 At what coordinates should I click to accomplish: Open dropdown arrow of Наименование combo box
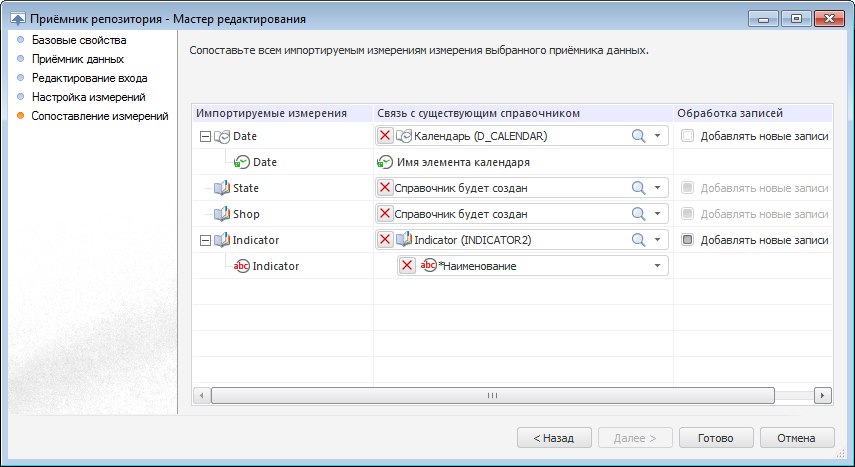tap(657, 266)
